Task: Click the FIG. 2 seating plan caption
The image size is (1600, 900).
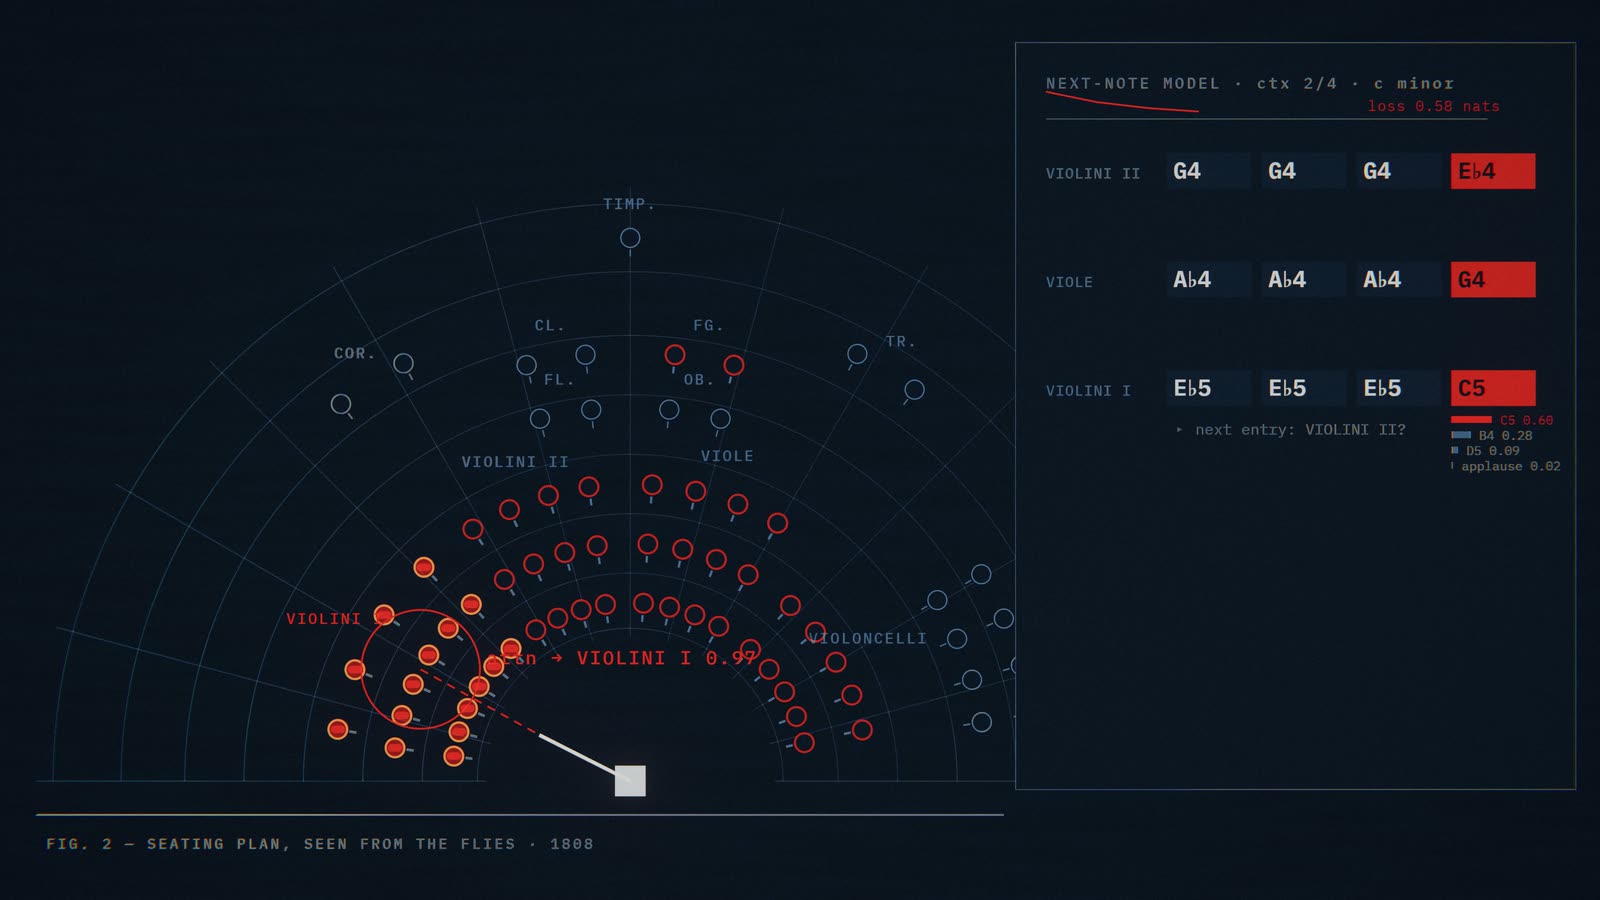Action: tap(320, 844)
